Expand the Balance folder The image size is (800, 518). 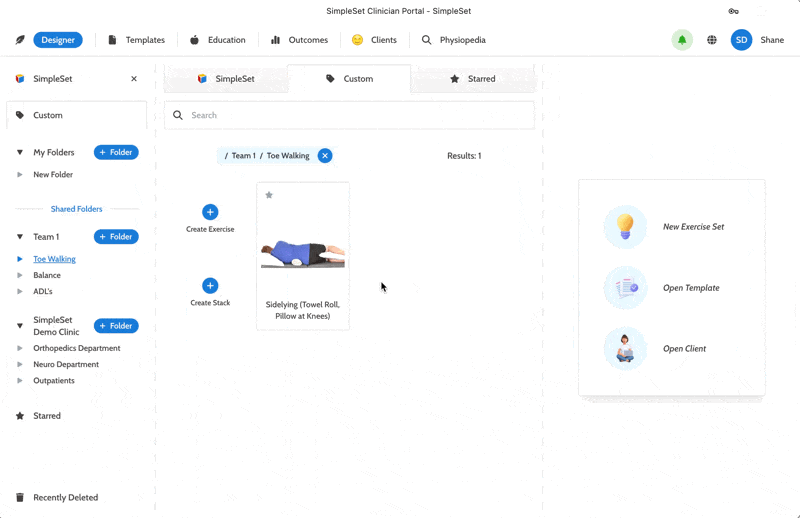pos(20,276)
